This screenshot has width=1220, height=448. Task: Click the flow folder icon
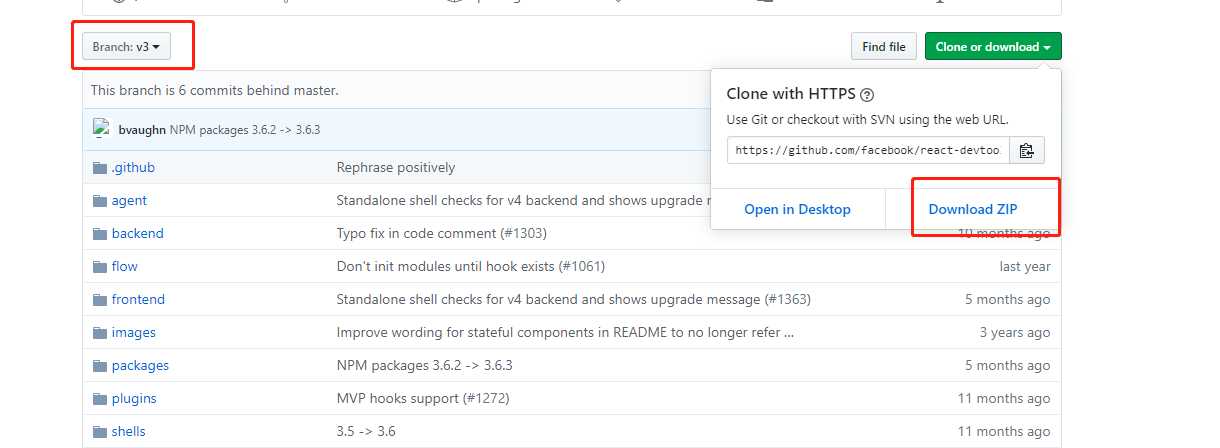(99, 267)
